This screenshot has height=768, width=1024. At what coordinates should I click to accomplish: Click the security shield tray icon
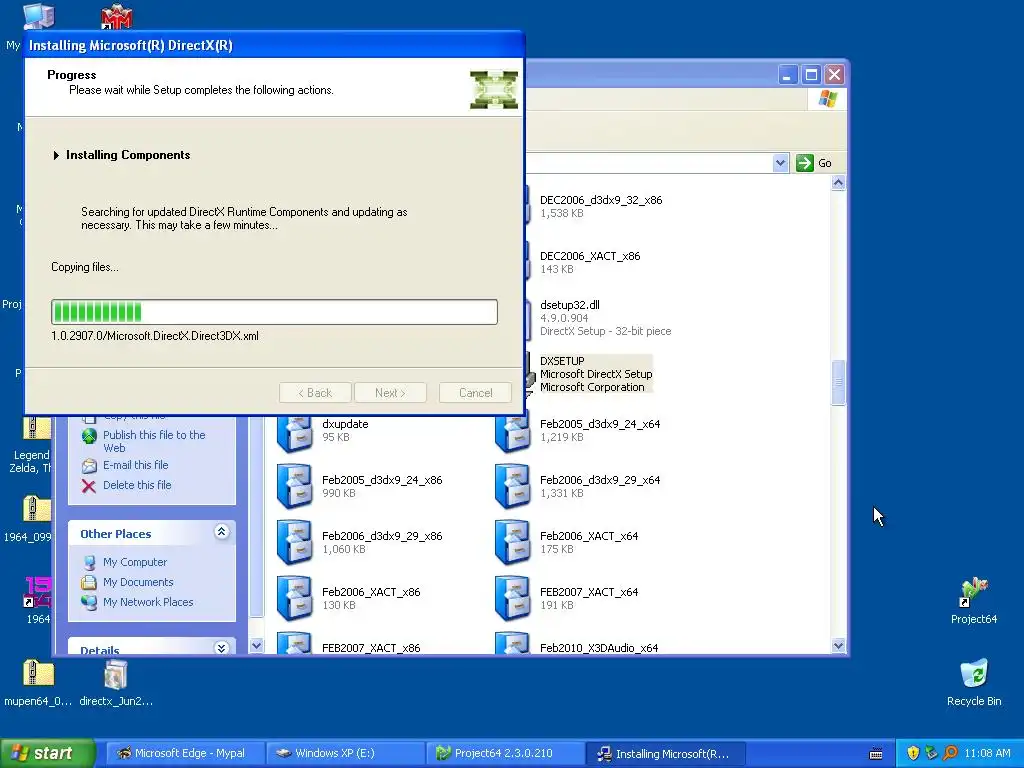click(x=913, y=753)
